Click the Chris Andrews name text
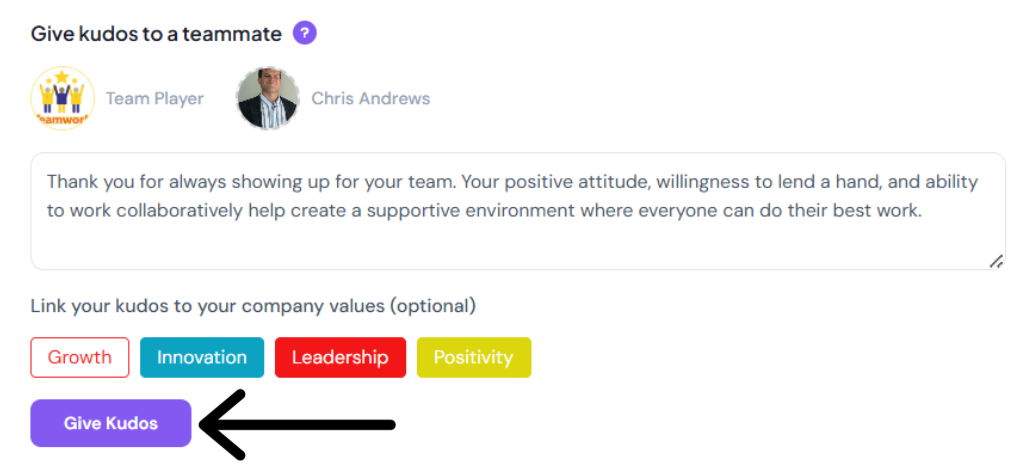Viewport: 1021px width, 469px height. coord(371,98)
